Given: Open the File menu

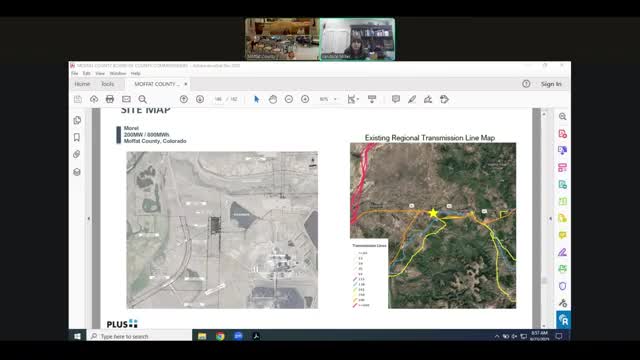Looking at the screenshot, I should [75, 73].
